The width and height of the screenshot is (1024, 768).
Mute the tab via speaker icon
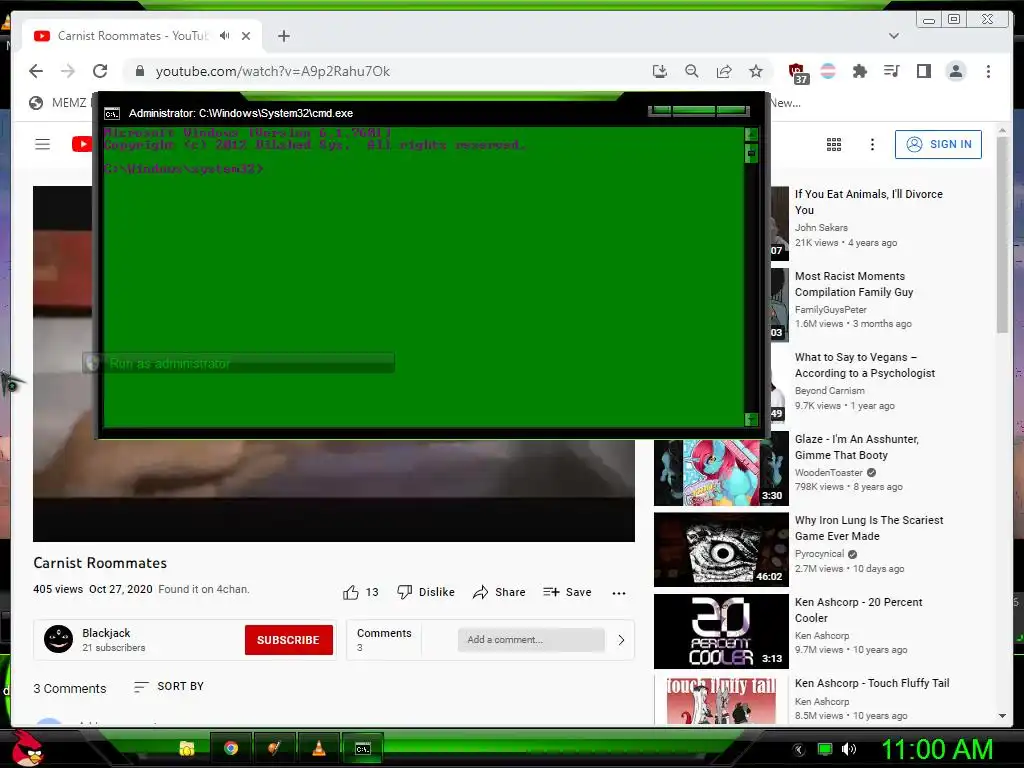click(225, 35)
